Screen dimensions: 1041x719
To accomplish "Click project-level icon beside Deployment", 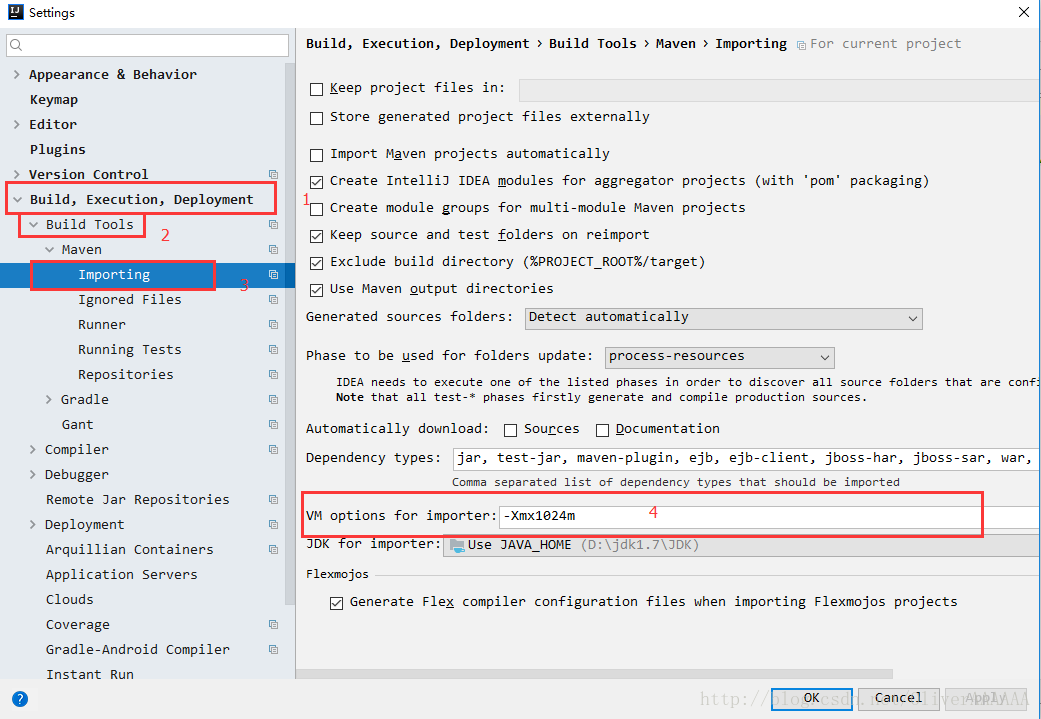I will coord(273,524).
